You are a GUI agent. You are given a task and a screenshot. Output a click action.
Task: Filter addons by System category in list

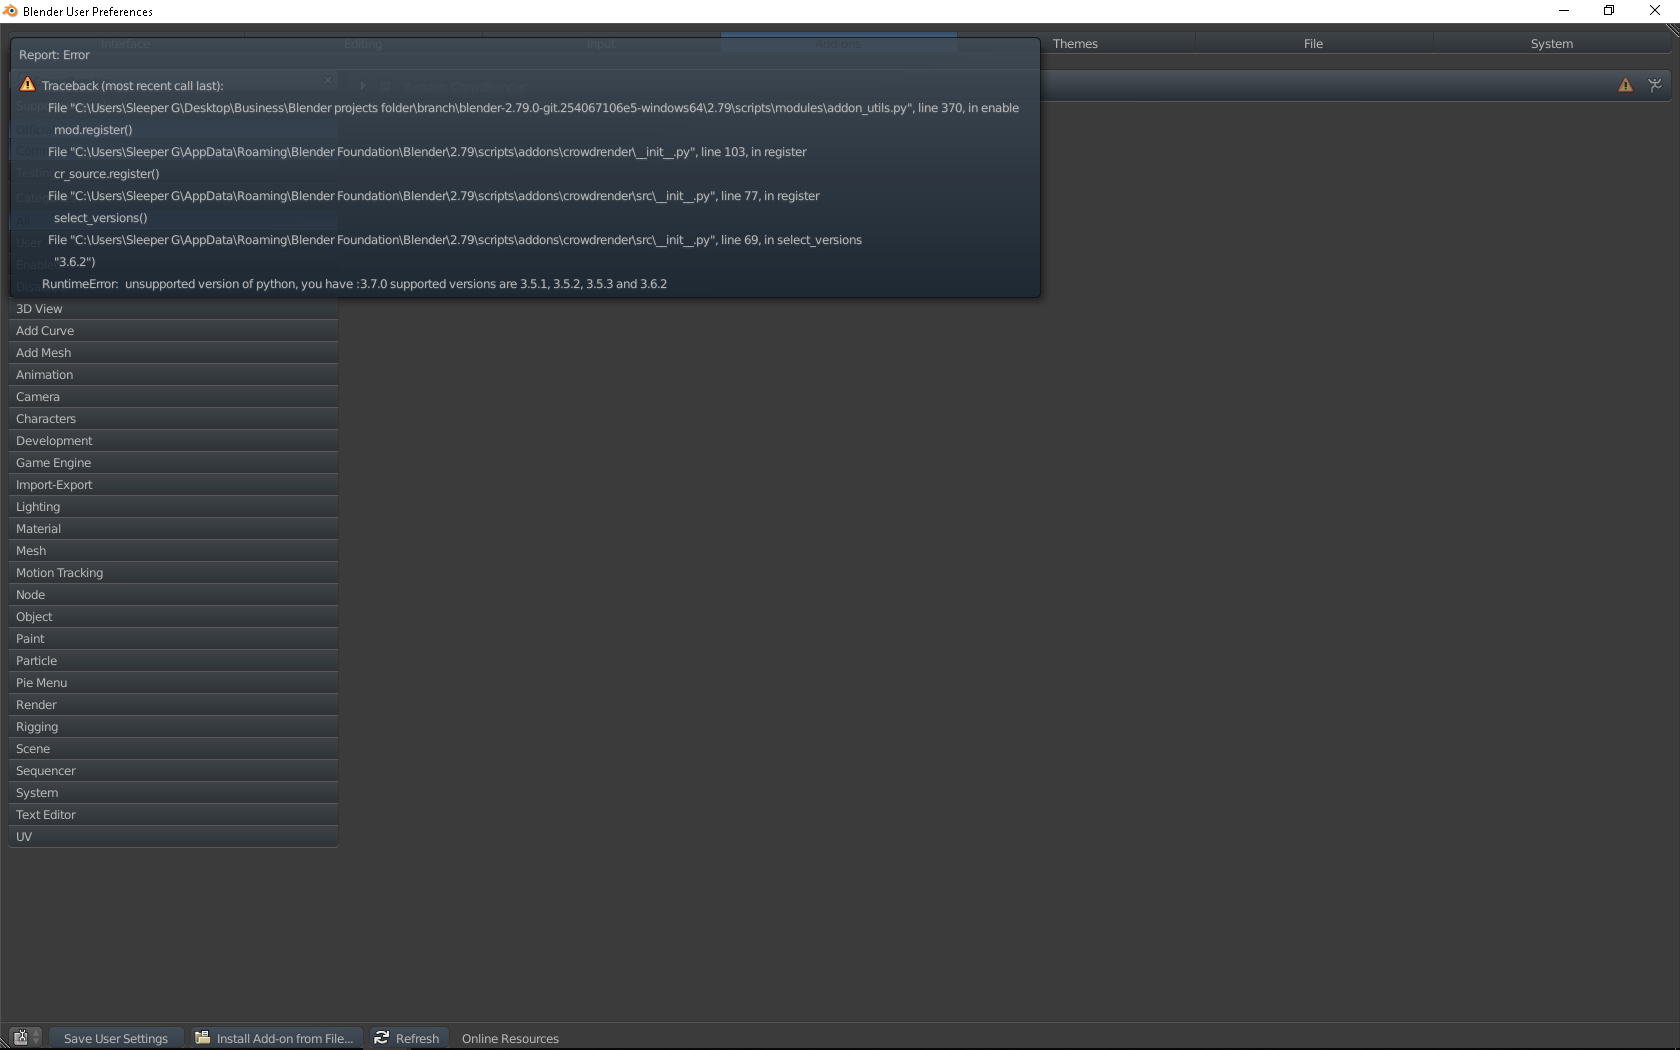174,793
